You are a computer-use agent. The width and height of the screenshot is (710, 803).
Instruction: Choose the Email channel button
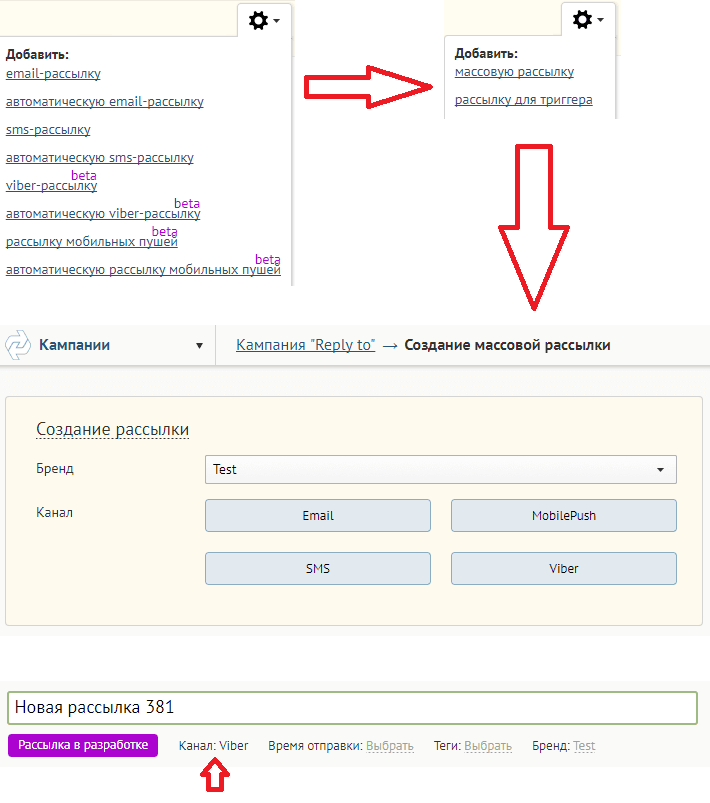click(318, 516)
